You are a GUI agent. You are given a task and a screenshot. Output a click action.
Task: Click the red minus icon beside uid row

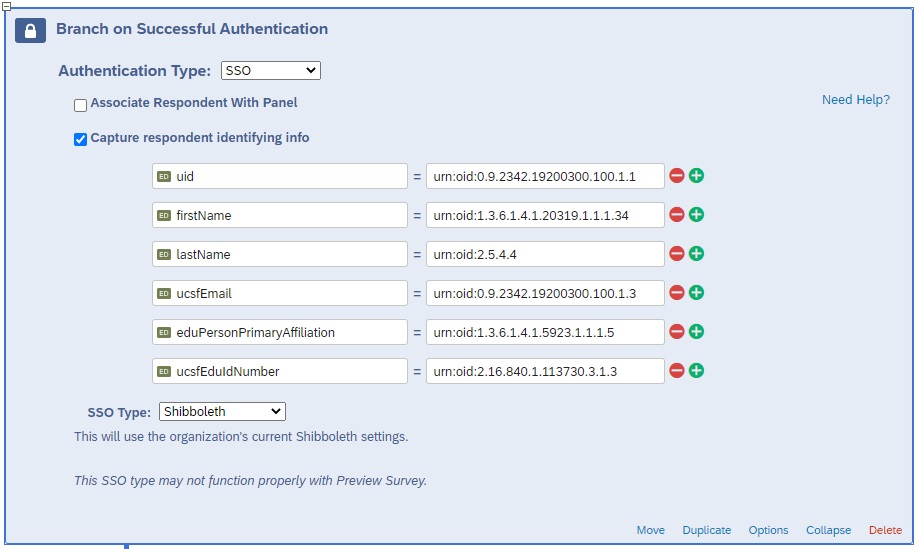(677, 176)
